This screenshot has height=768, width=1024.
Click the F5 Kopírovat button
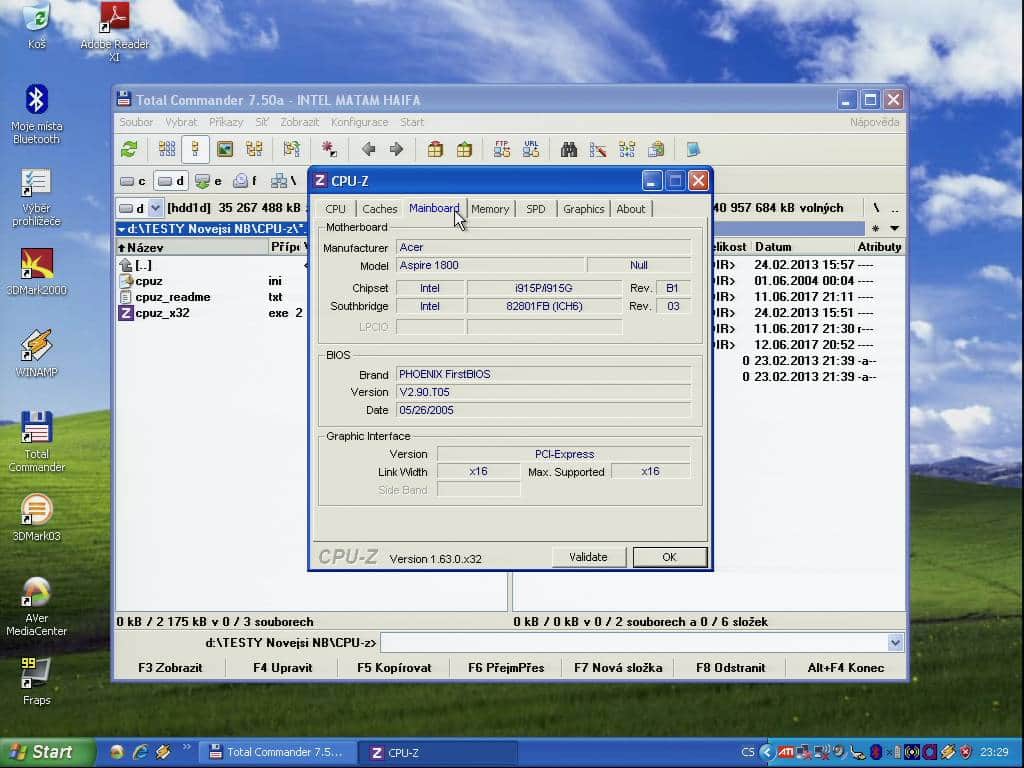tap(394, 667)
